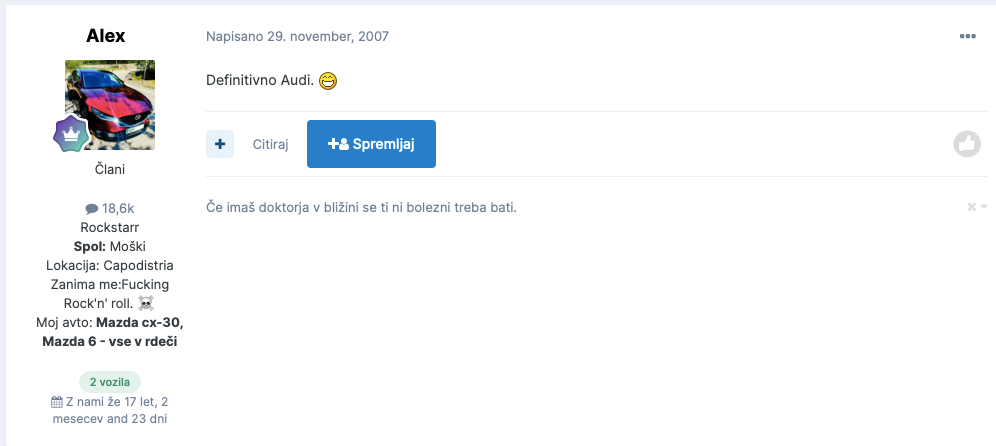Click the skull emoji in profile interests
Viewport: 996px width, 446px height.
point(146,303)
